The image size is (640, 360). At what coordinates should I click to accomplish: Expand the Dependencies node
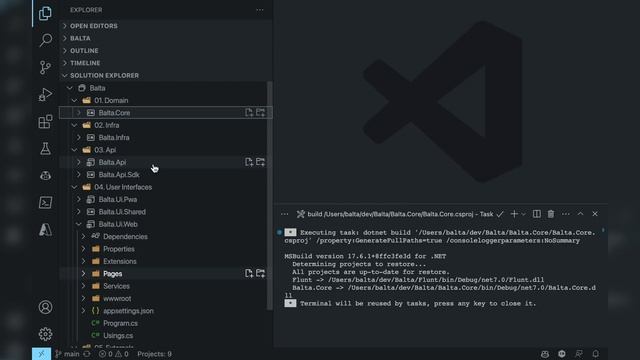pos(84,237)
